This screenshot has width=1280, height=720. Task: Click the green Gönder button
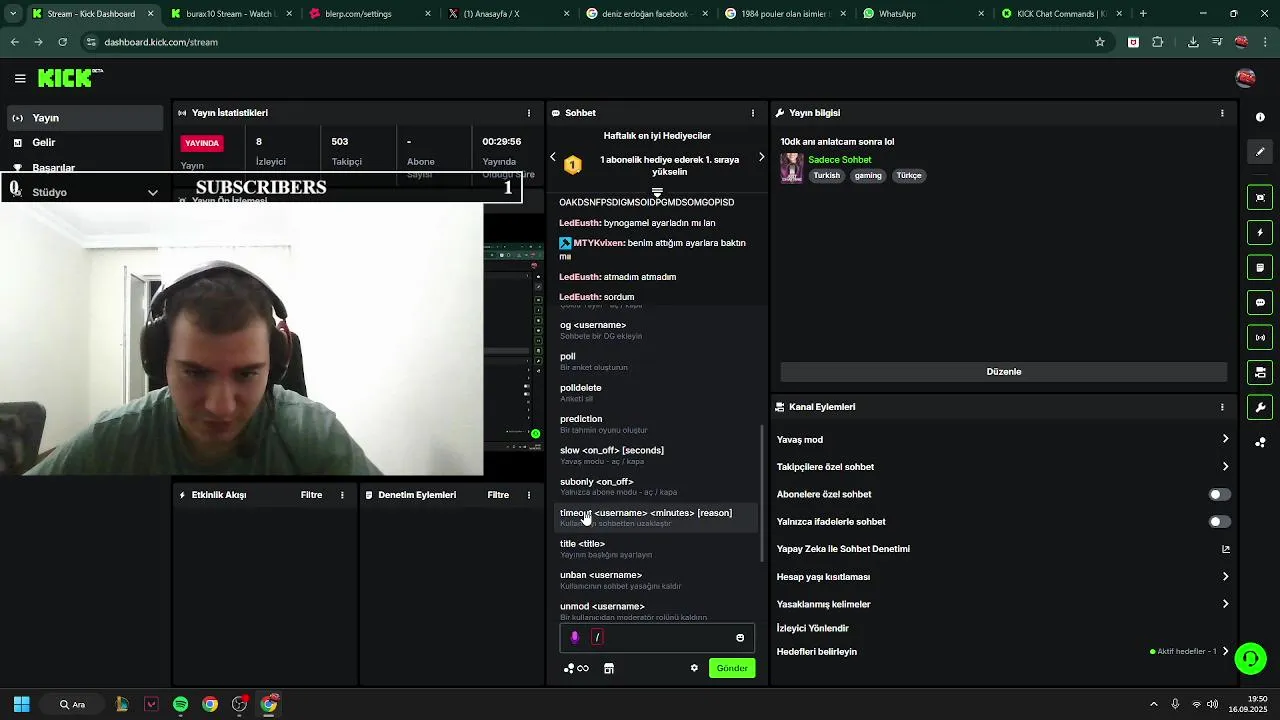pos(732,668)
